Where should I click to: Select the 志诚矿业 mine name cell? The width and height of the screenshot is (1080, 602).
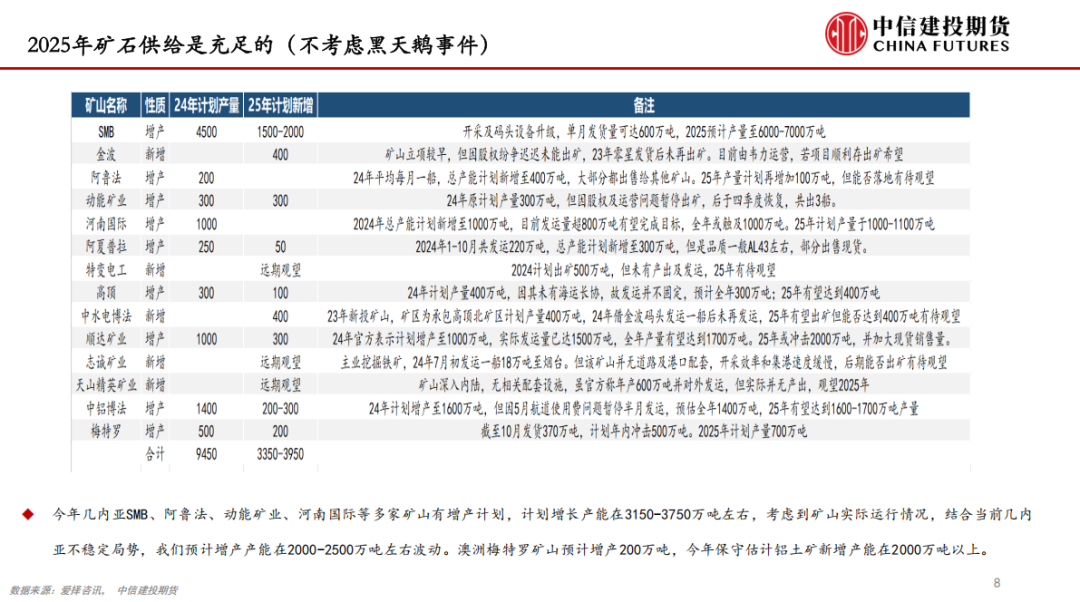(106, 362)
